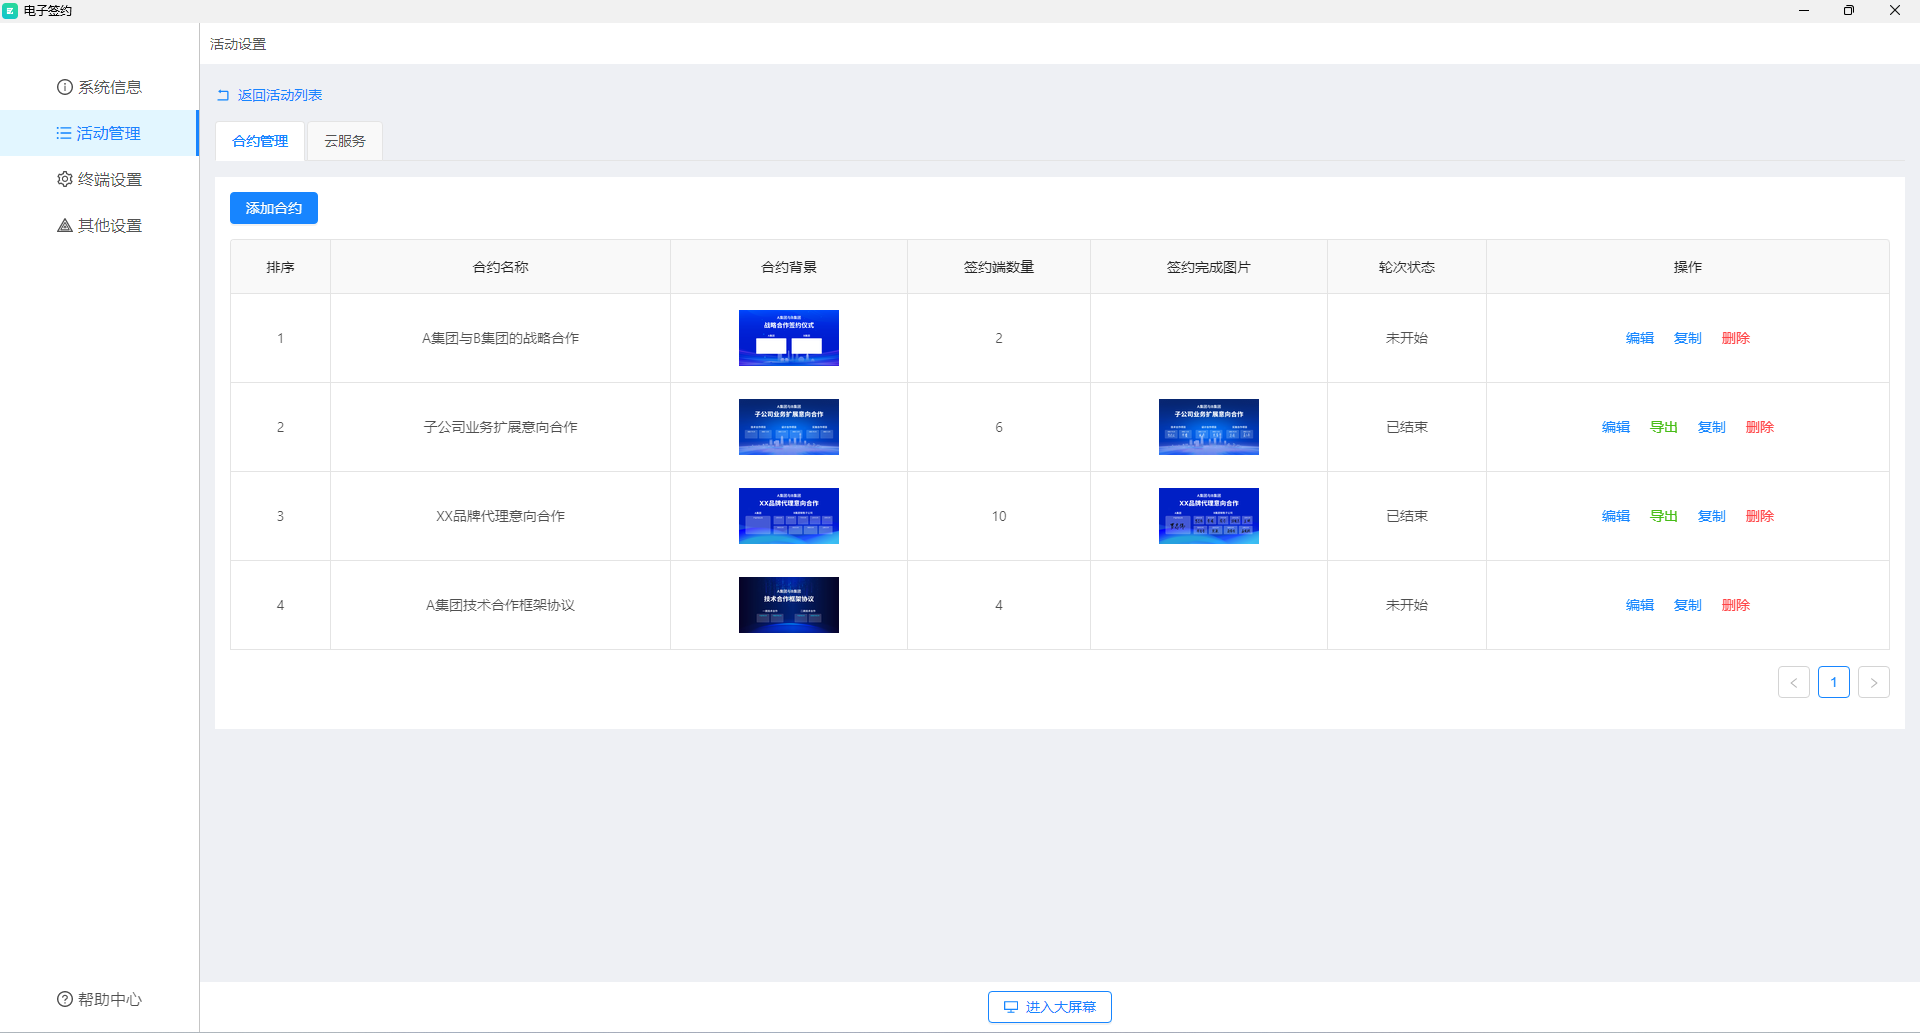The width and height of the screenshot is (1920, 1033).
Task: Go to the next page arrow
Action: point(1874,682)
